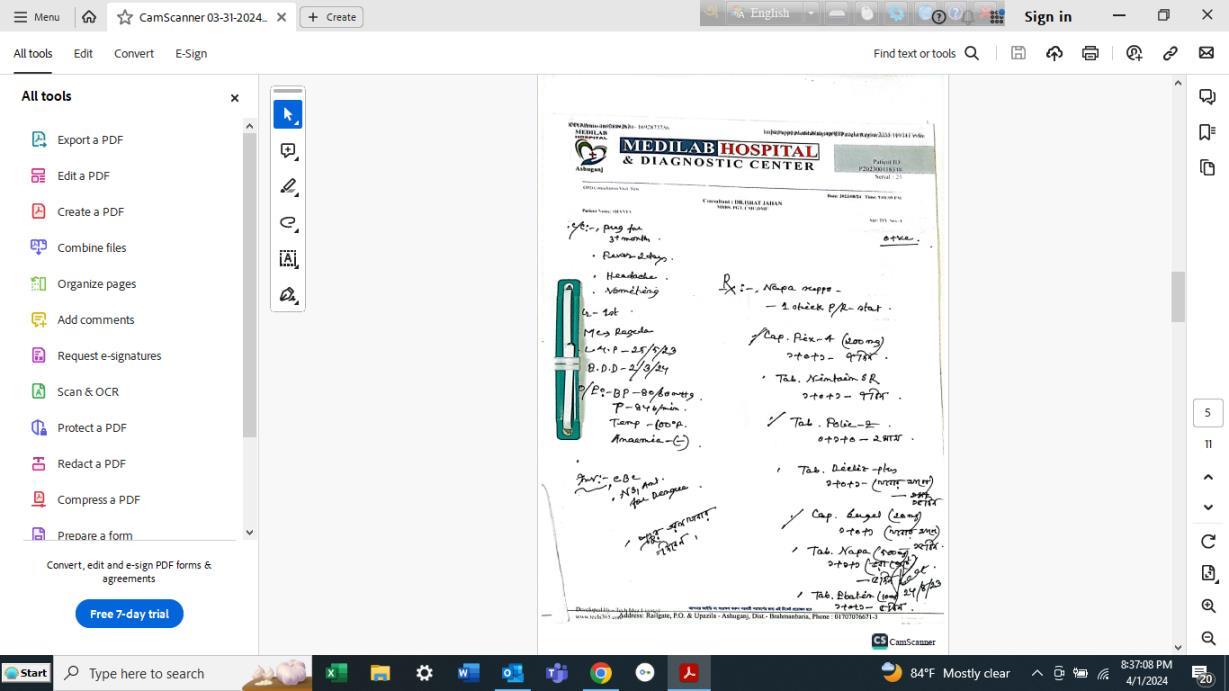Viewport: 1229px width, 691px height.
Task: Open Excel from the taskbar
Action: tap(336, 673)
